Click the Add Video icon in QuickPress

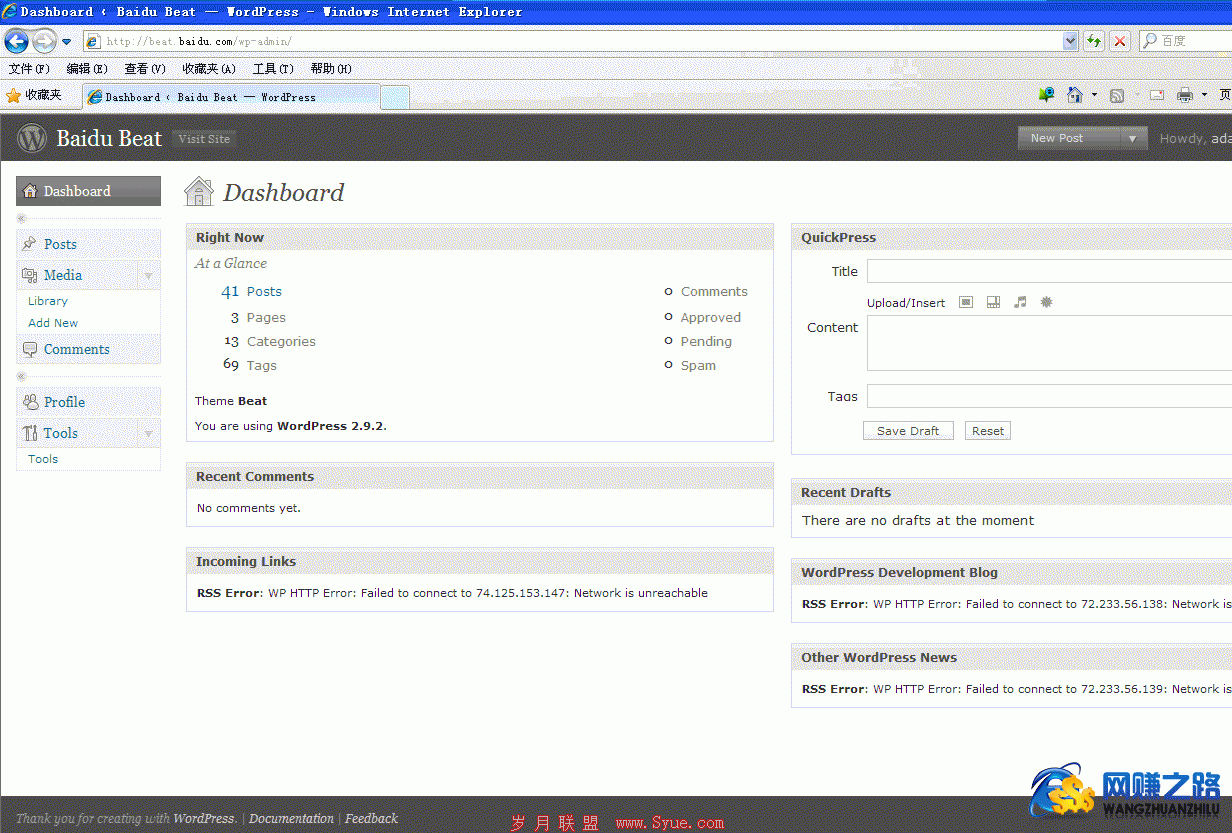(993, 302)
